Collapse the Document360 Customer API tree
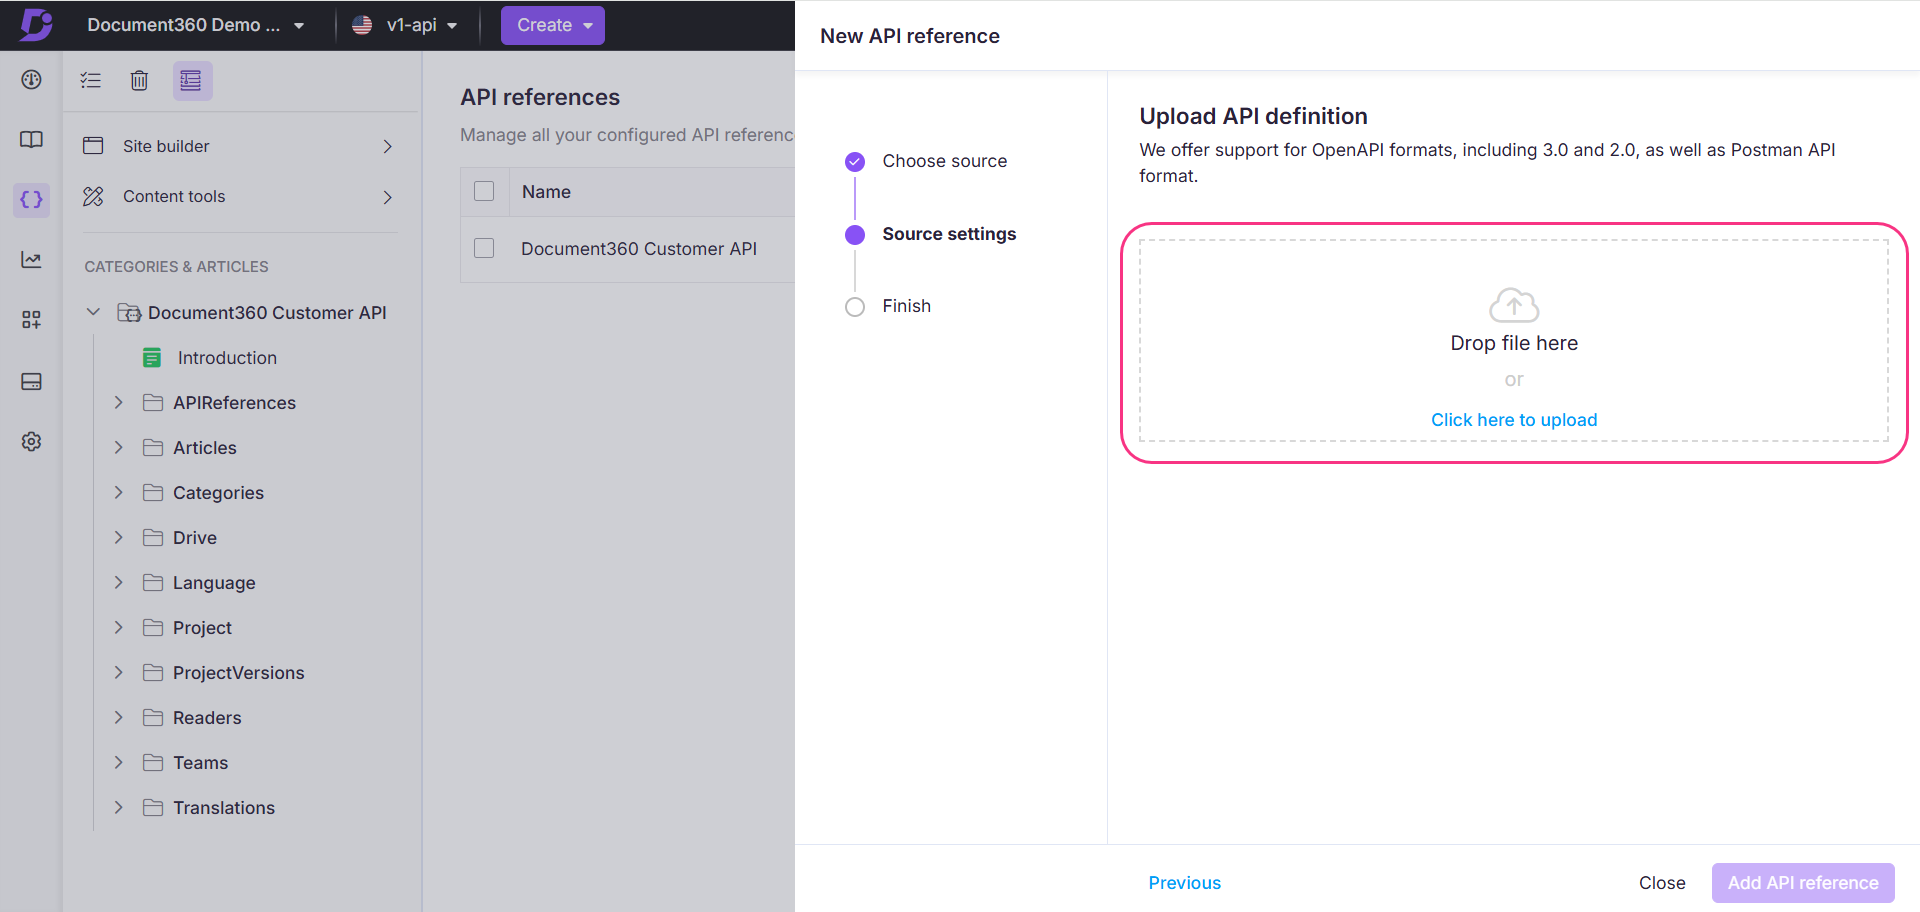The width and height of the screenshot is (1920, 912). point(93,312)
